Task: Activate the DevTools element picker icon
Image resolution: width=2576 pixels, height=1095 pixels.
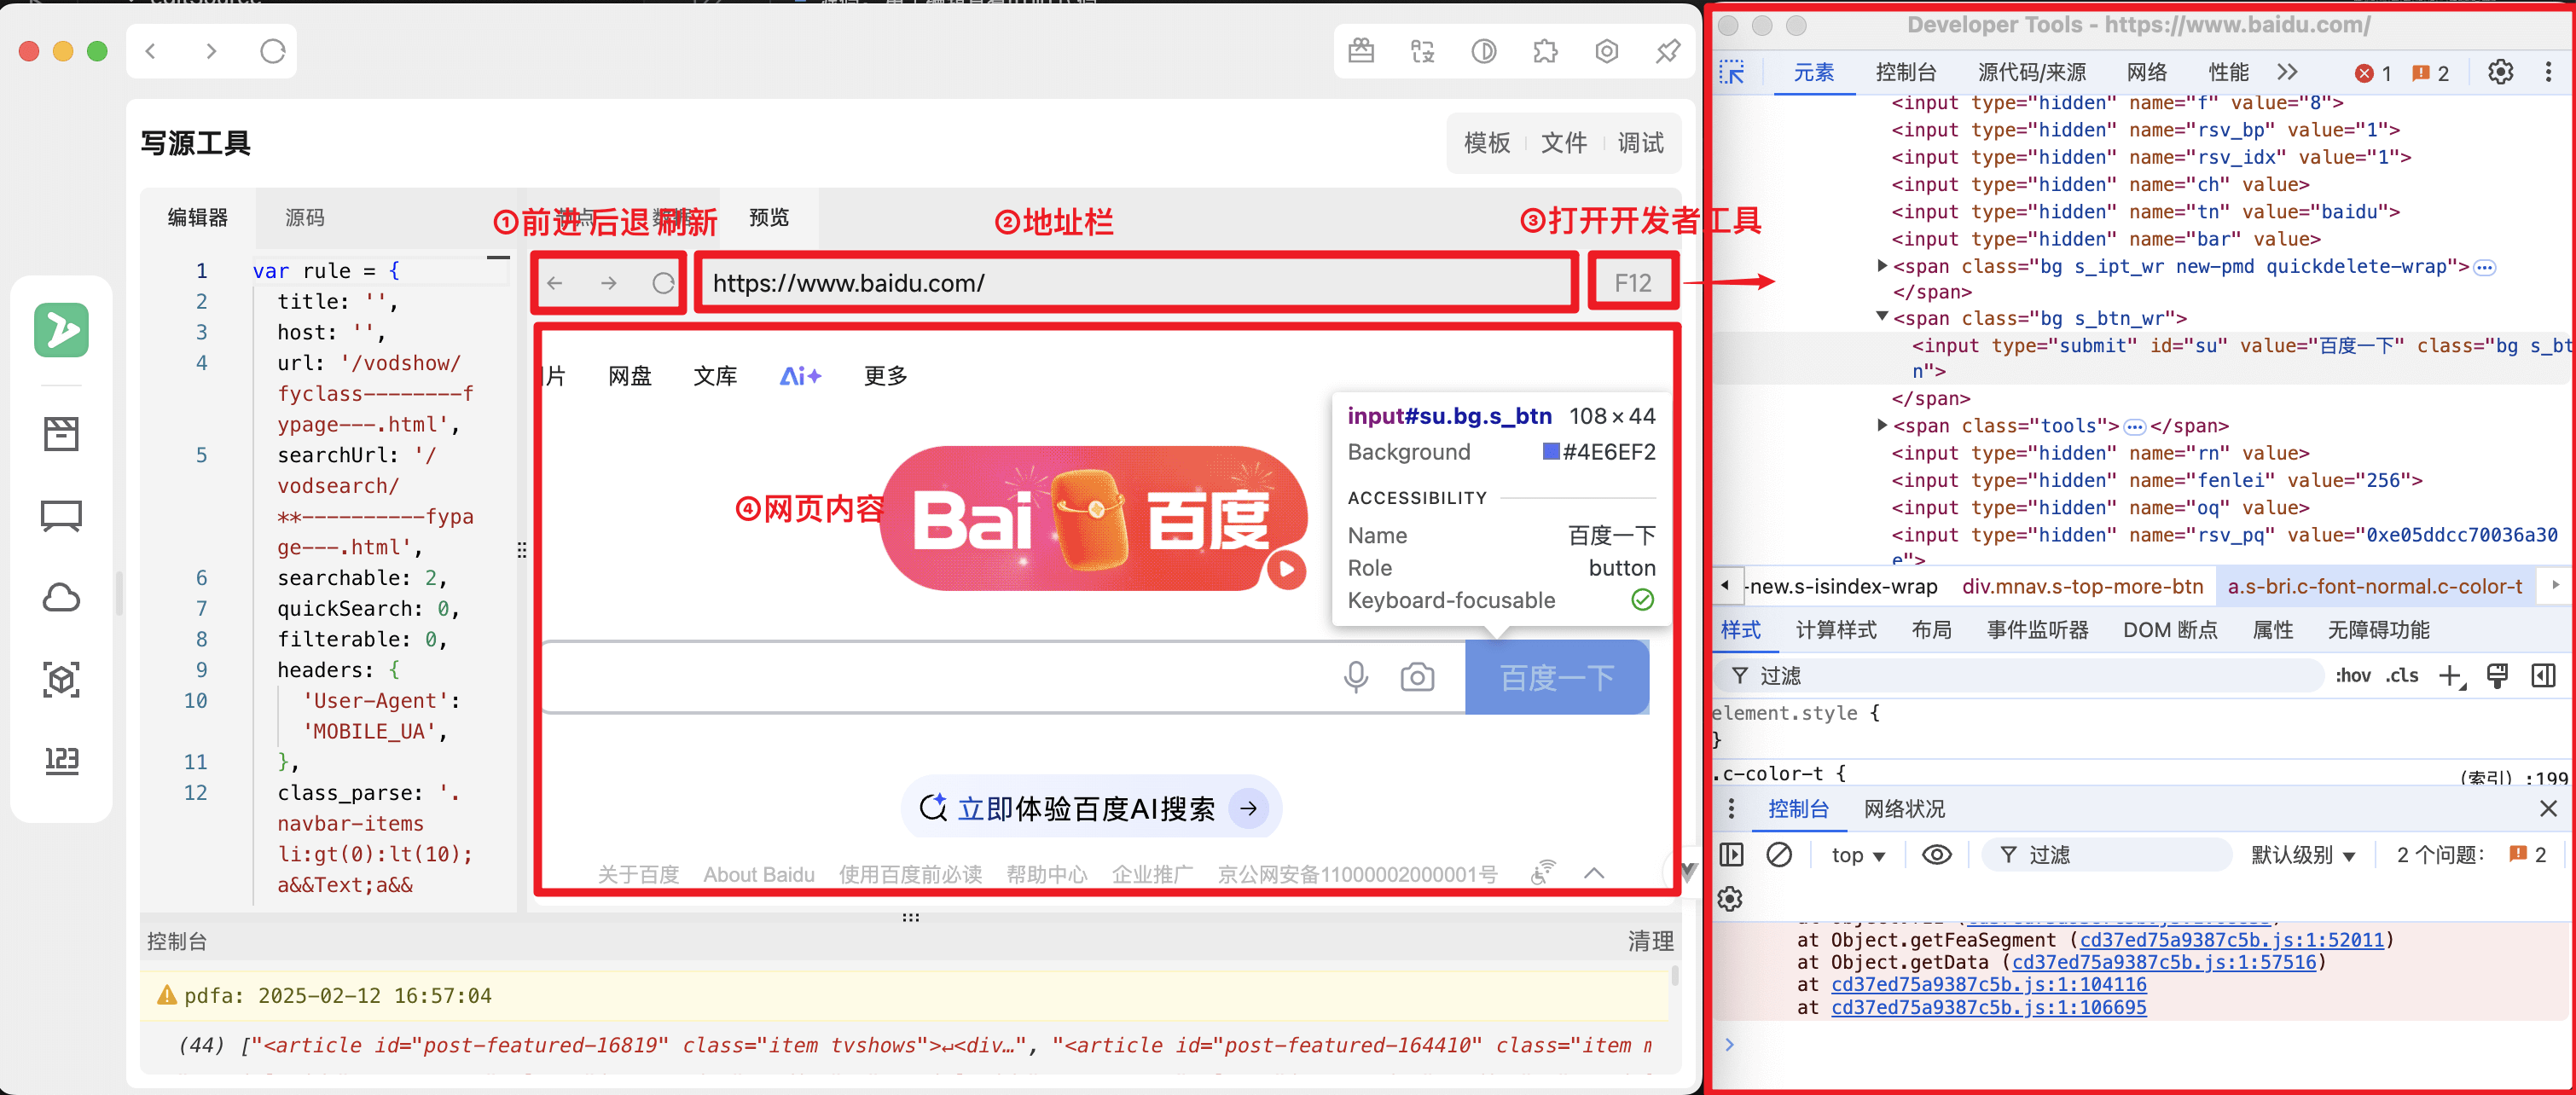Action: [1732, 73]
